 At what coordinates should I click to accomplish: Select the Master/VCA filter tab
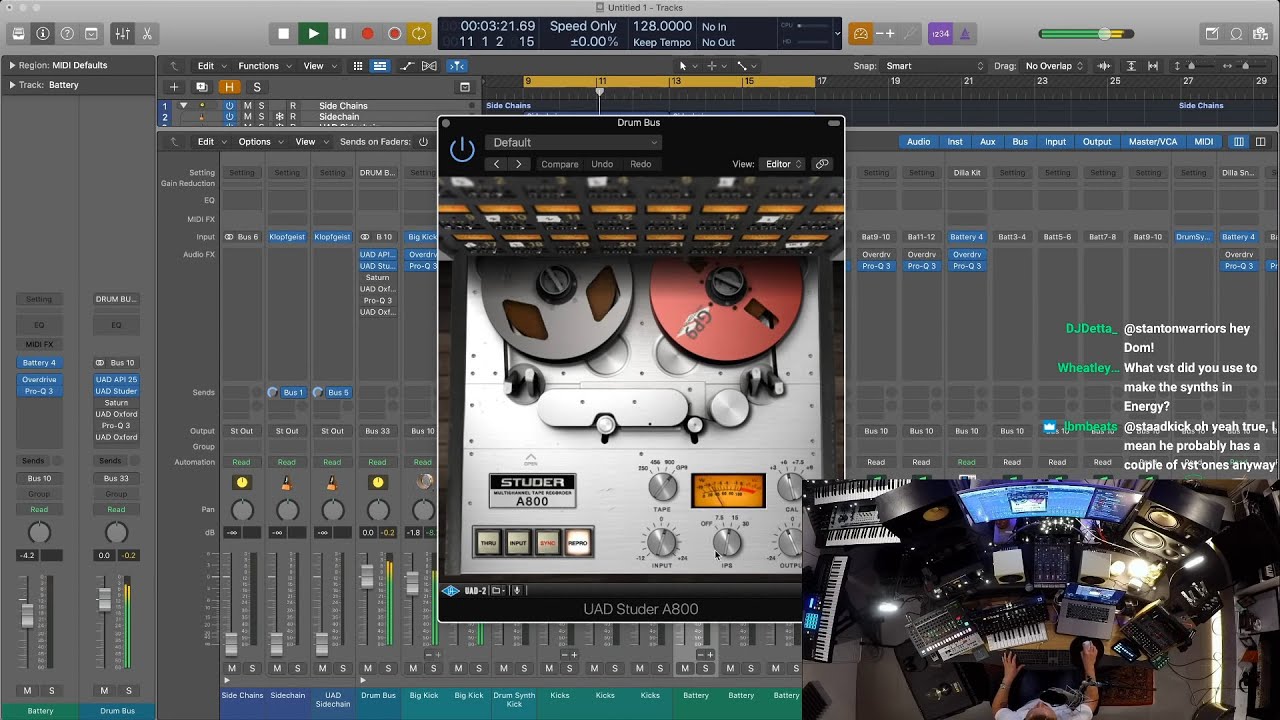(x=1153, y=142)
